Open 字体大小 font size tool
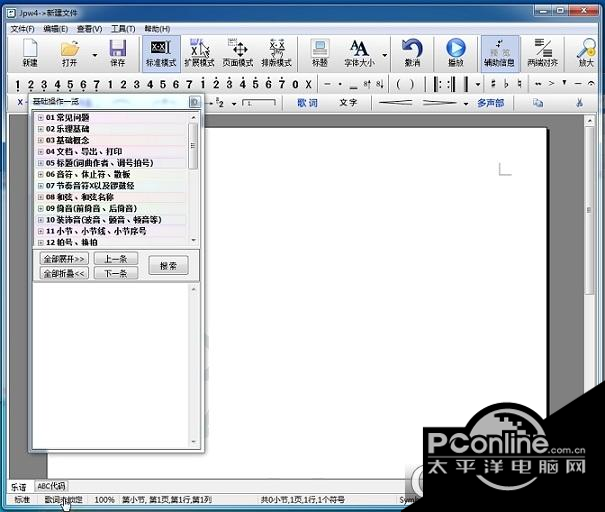 point(359,53)
